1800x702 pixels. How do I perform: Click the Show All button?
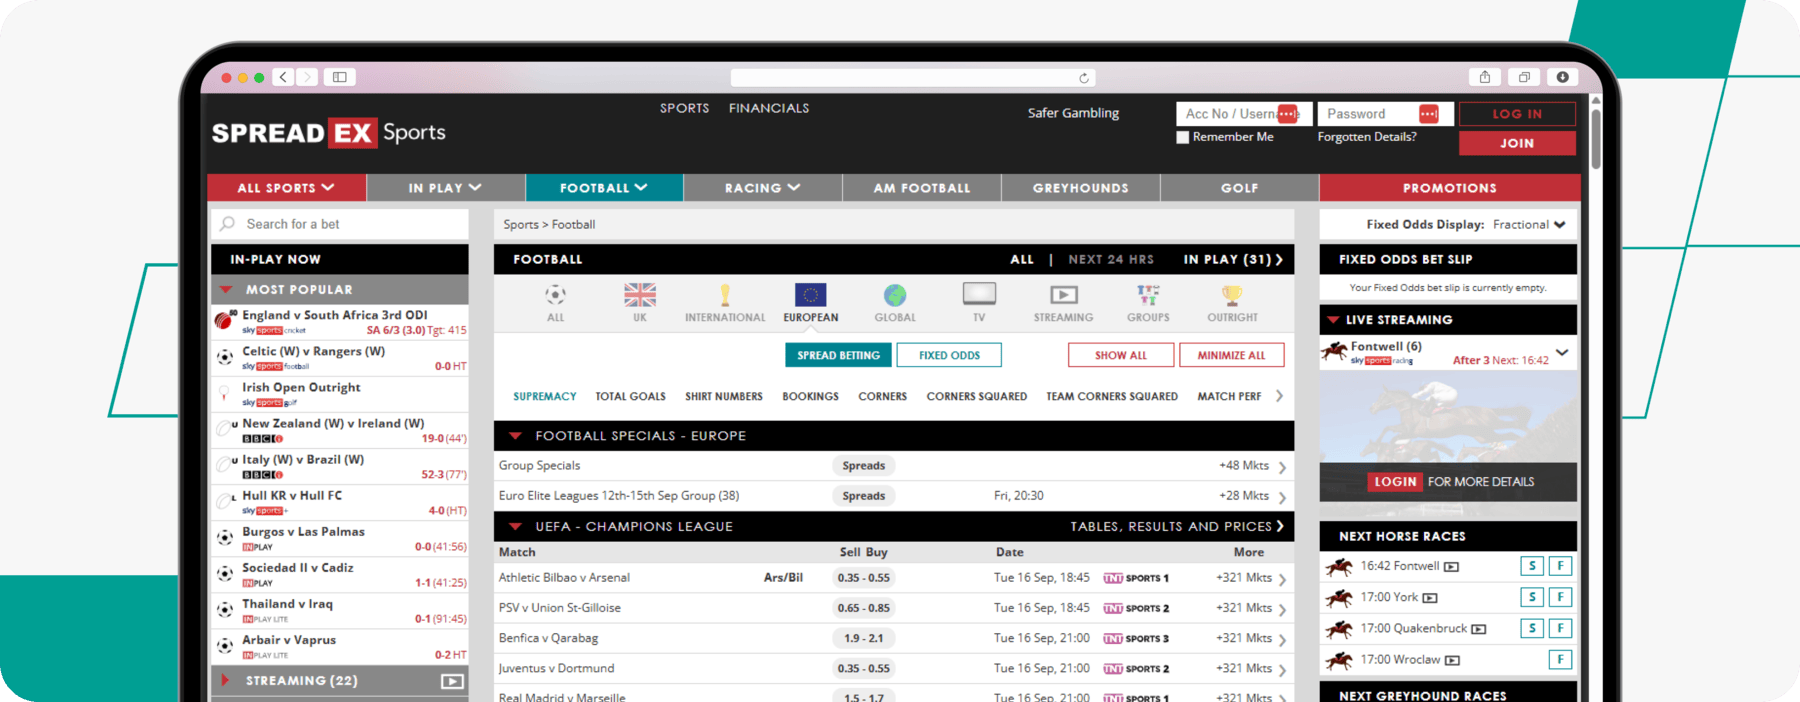(x=1120, y=355)
